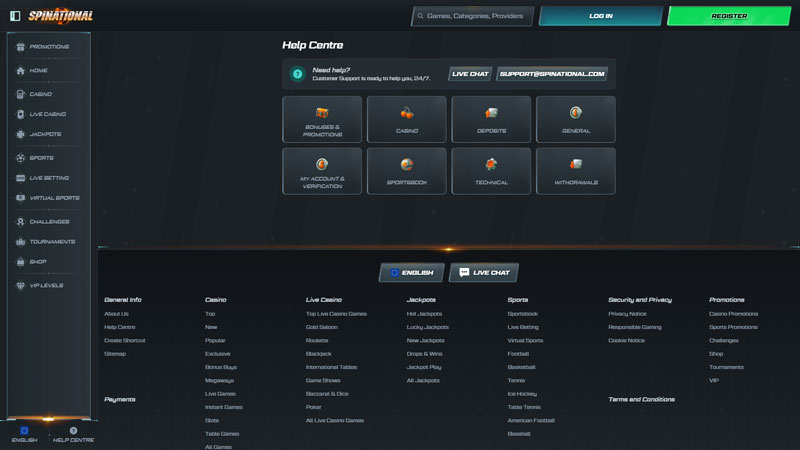Viewport: 800px width, 450px height.
Task: Toggle the sidebar collapse icon
Action: tap(15, 16)
